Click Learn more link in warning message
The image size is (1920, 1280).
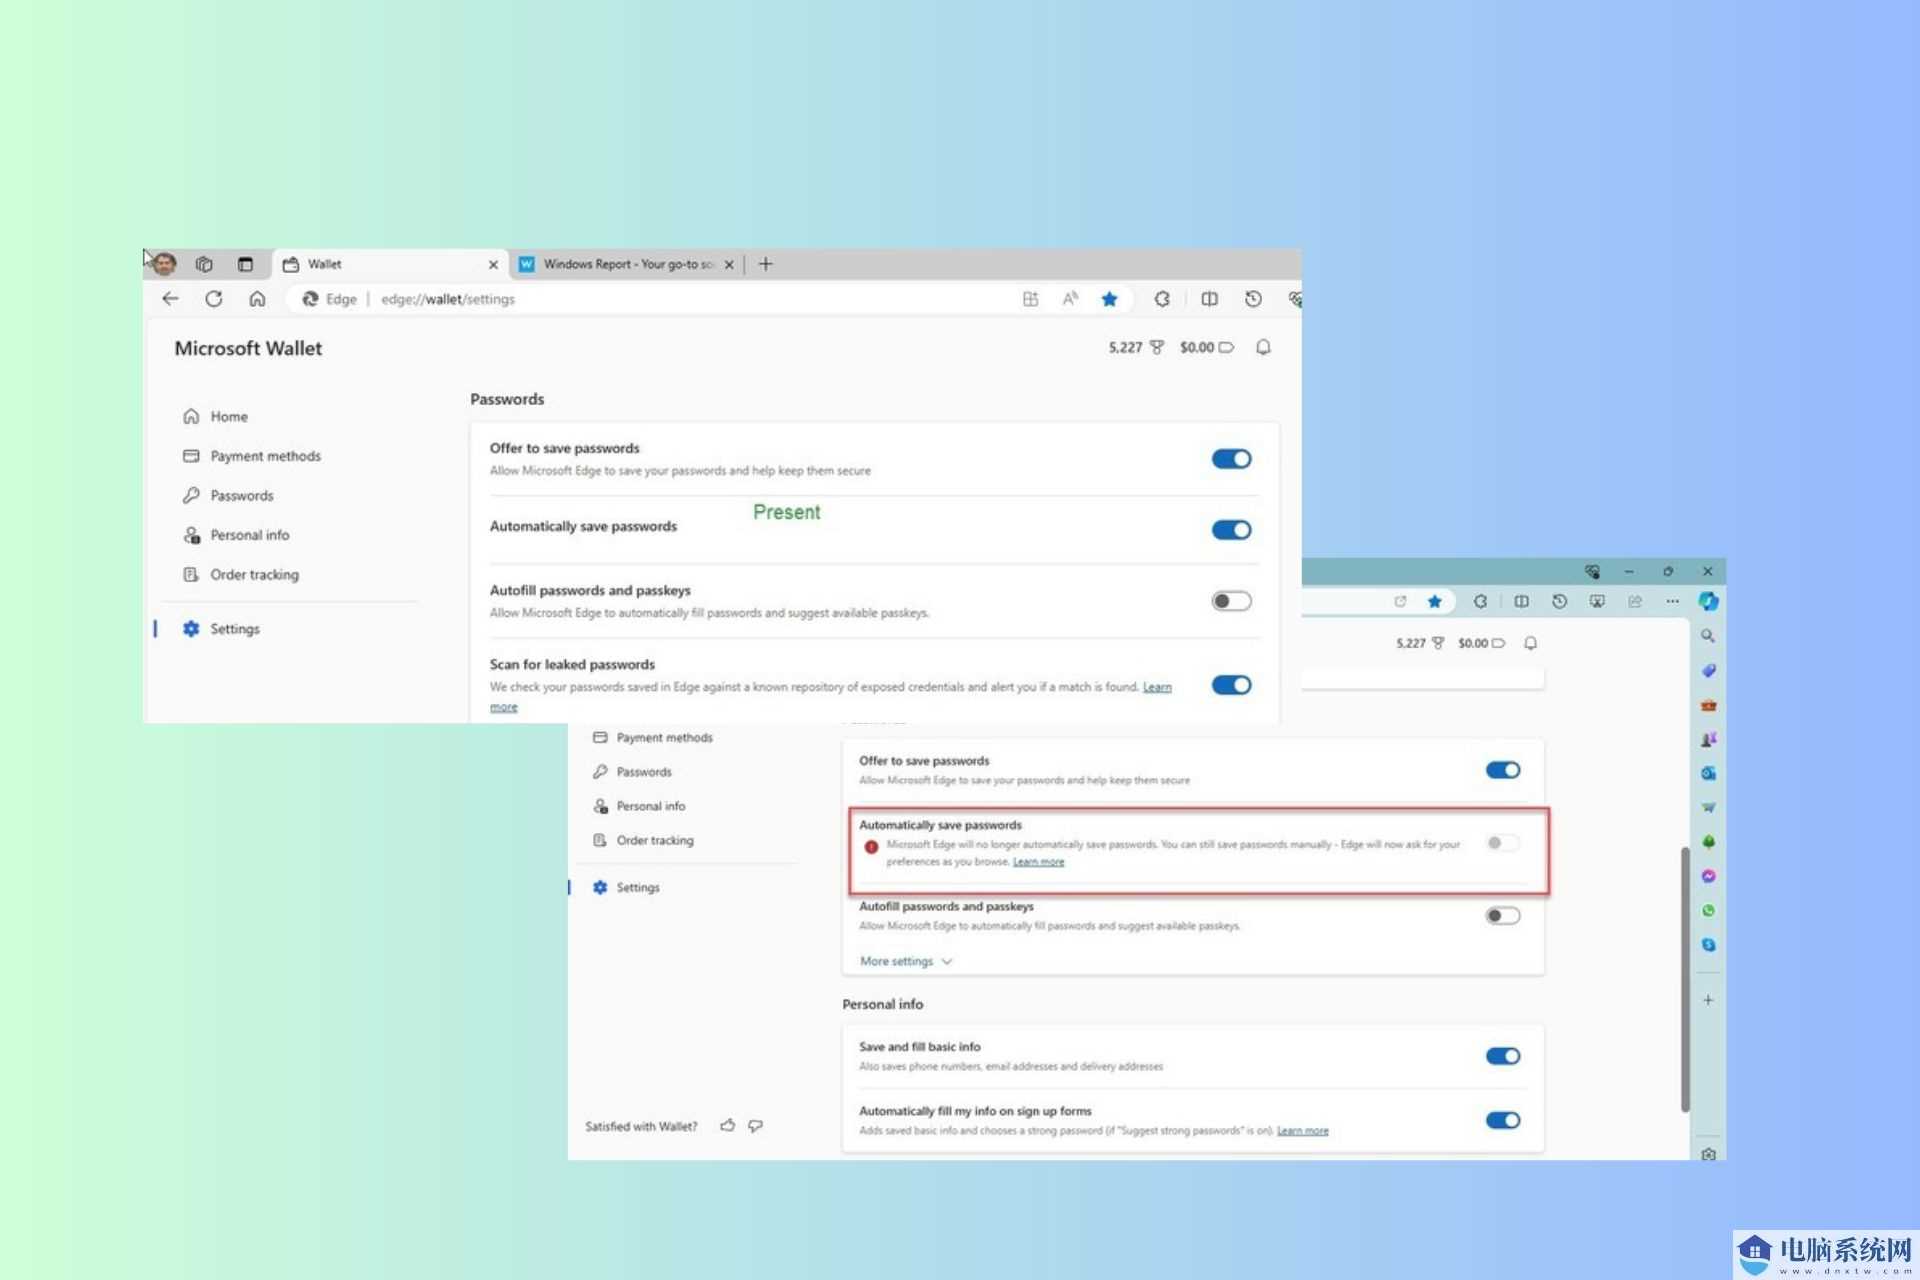(1039, 860)
